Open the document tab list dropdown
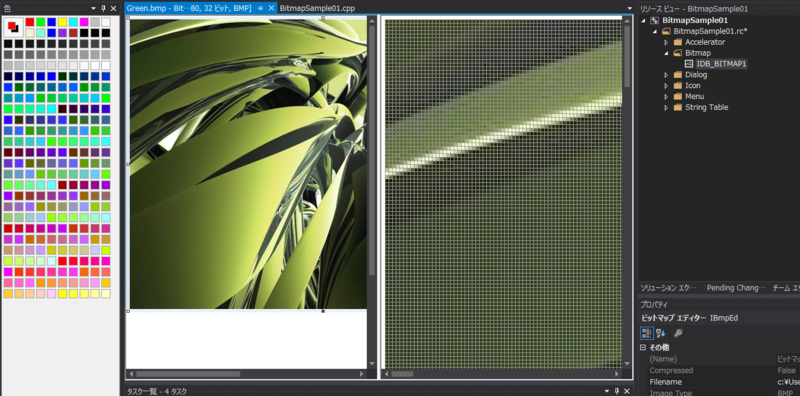Screen dimensions: 800x396 (x=630, y=8)
